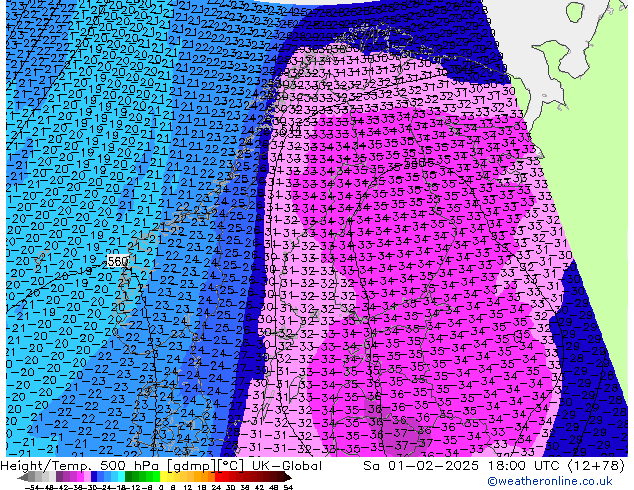Viewport: 634px width, 490px height.
Task: Click the 'Height/Temp. 500 hPa' chart title
Action: pos(82,466)
